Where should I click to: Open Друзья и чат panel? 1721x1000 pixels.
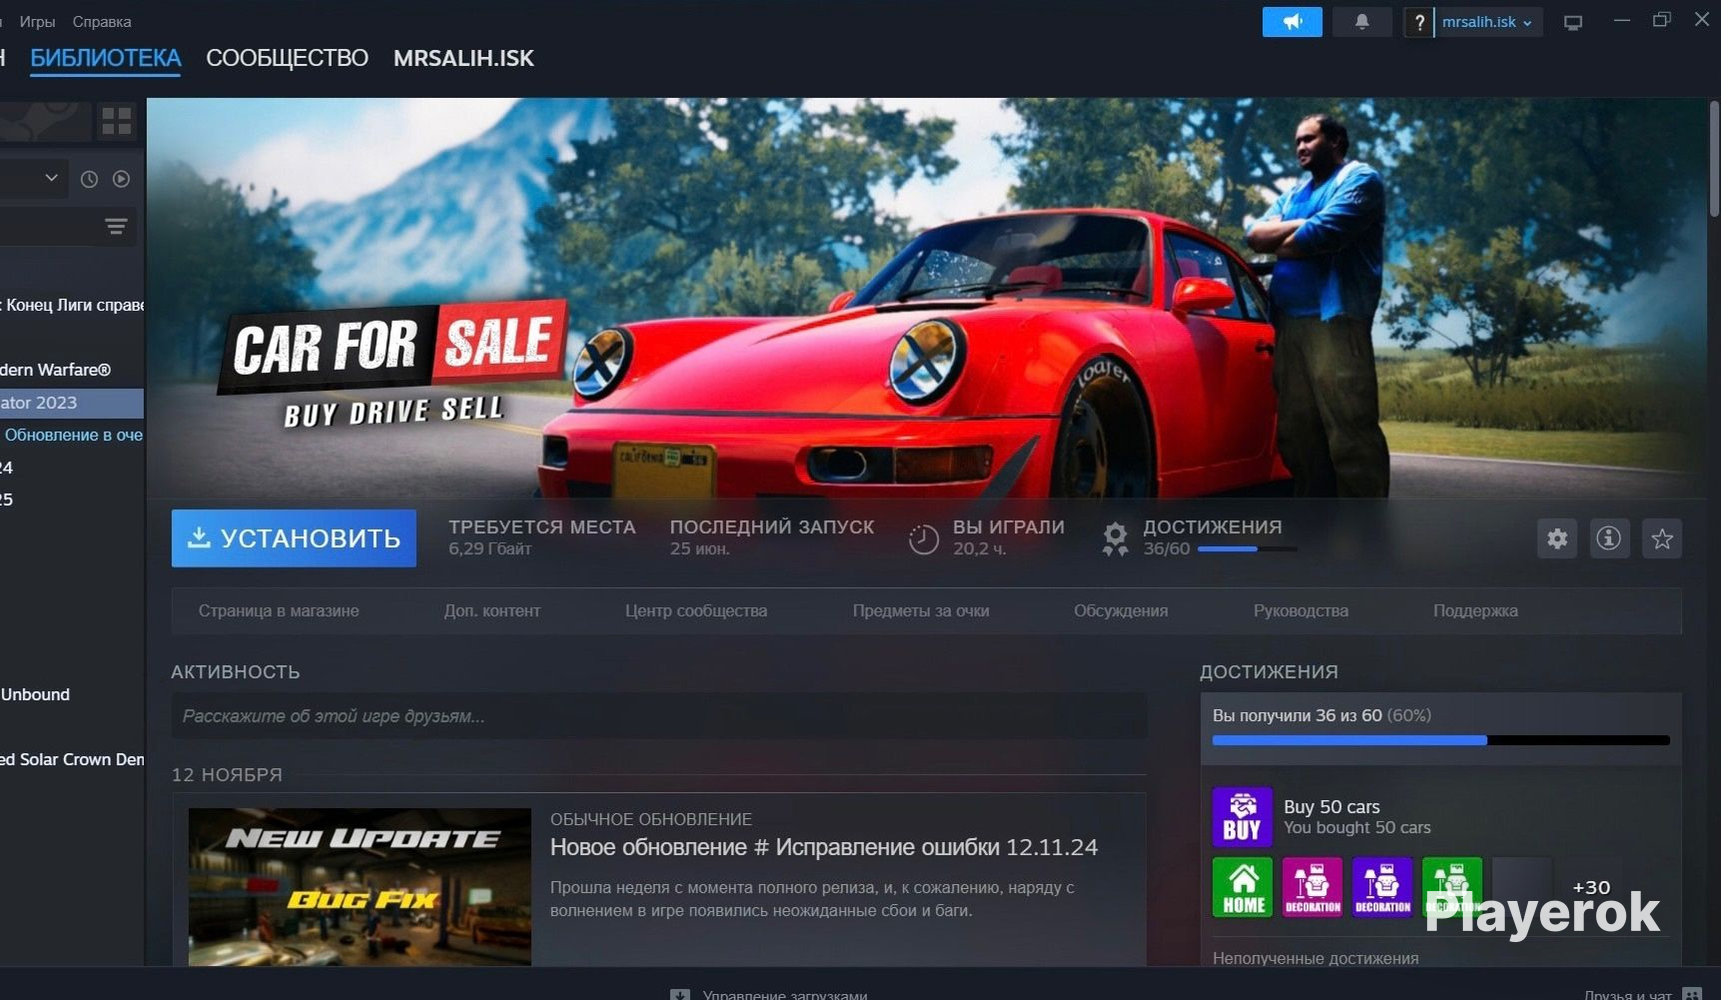(1643, 994)
